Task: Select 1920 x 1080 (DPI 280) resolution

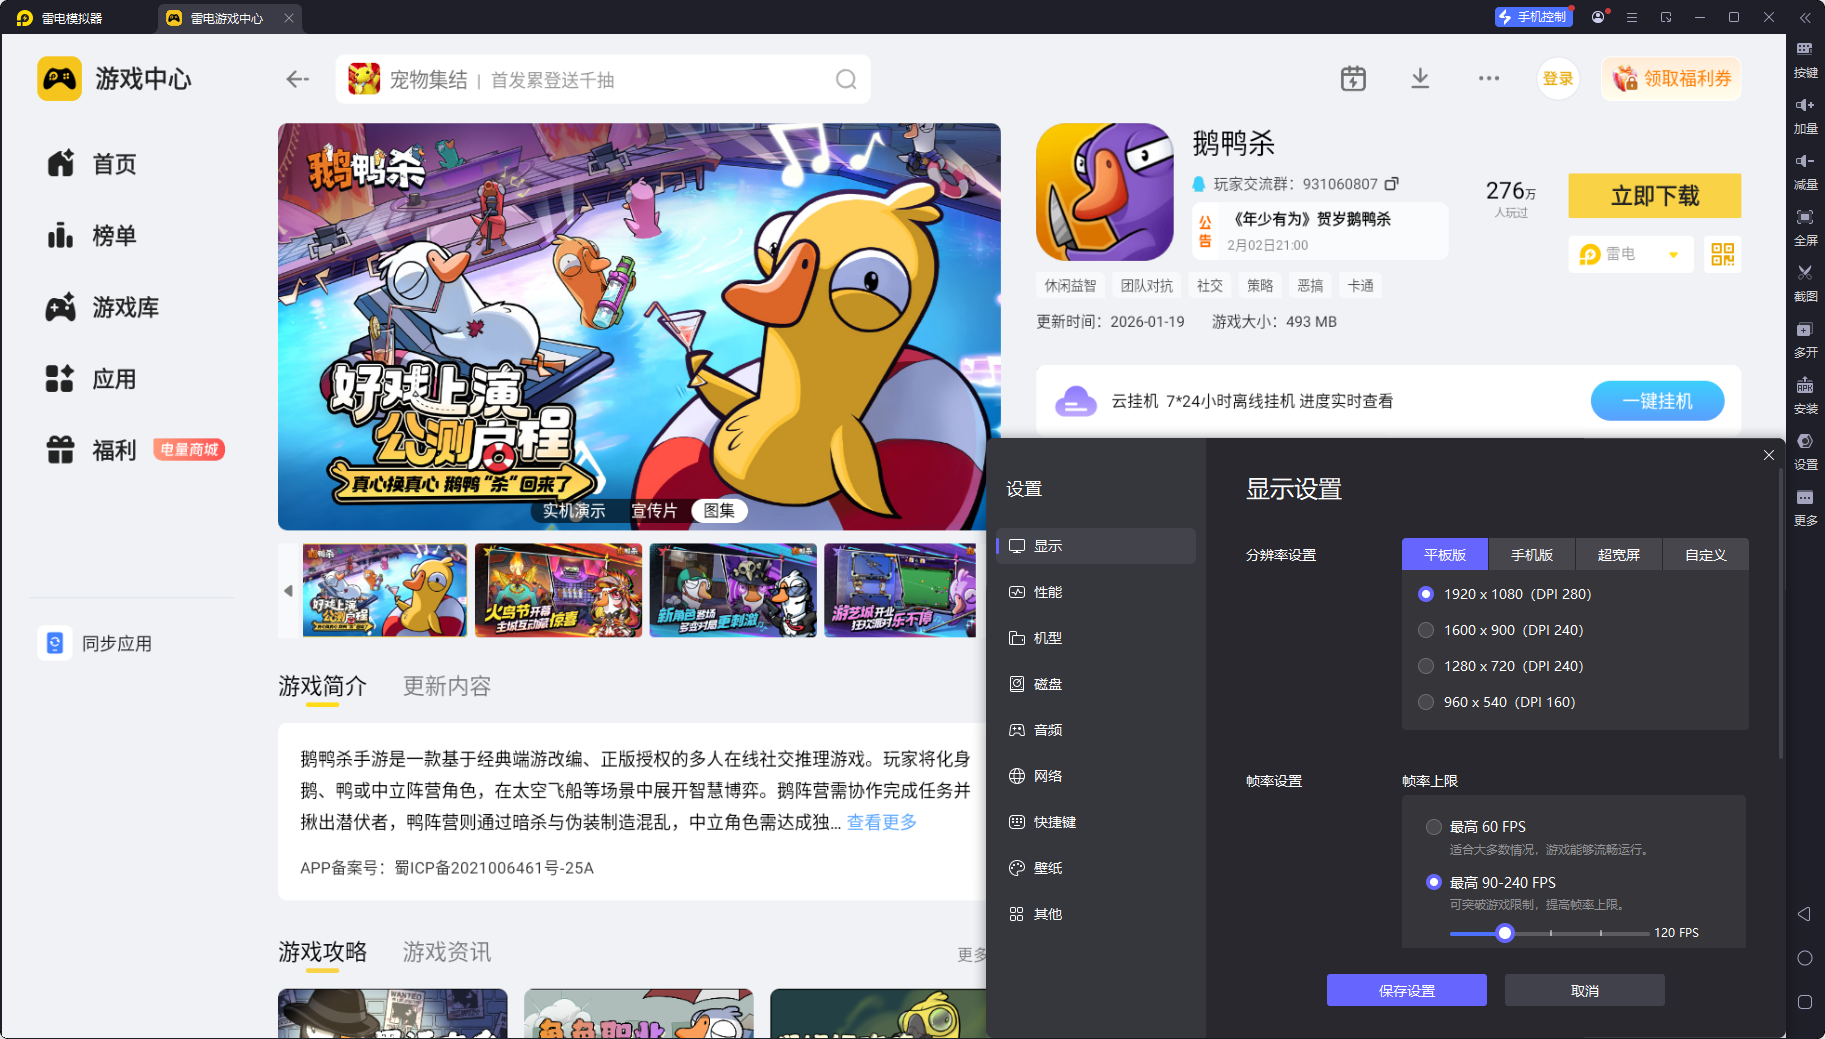Action: coord(1426,594)
